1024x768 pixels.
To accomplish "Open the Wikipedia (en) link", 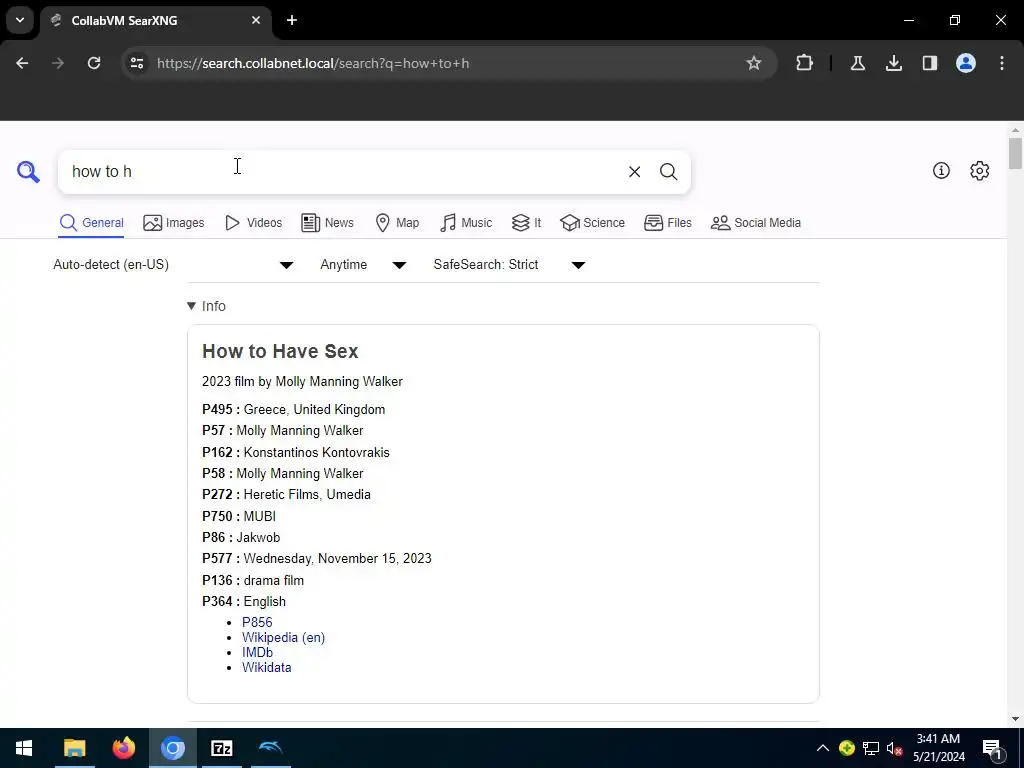I will tap(283, 637).
